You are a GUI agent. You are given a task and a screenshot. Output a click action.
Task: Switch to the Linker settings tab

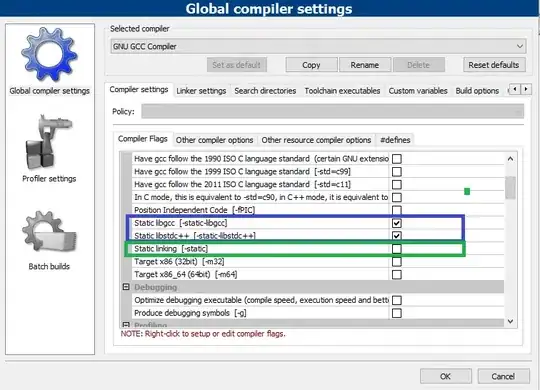point(201,91)
